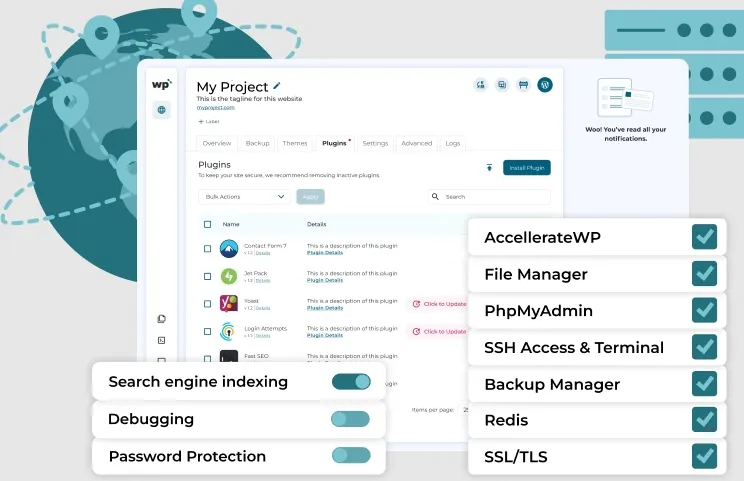Switch to the Settings tab
The width and height of the screenshot is (744, 481).
pos(375,143)
